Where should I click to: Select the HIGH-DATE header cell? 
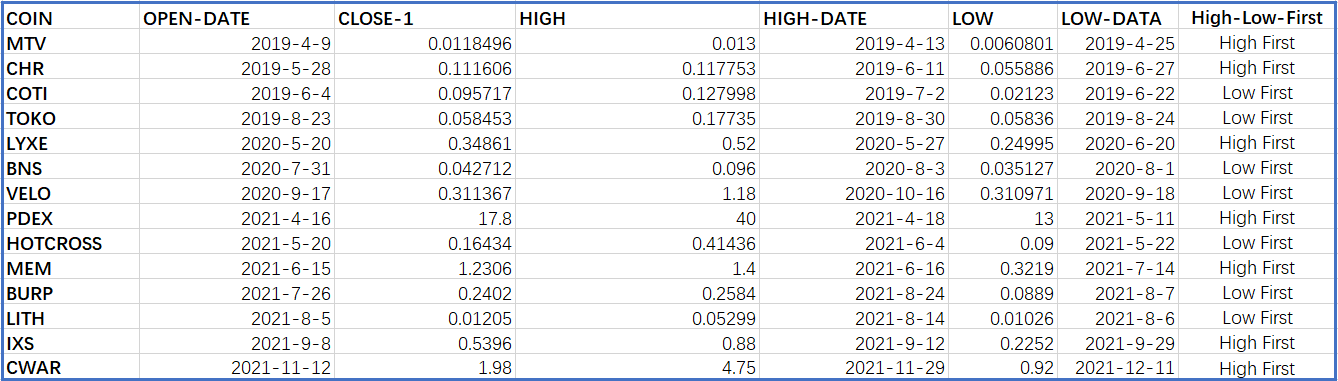click(x=853, y=18)
